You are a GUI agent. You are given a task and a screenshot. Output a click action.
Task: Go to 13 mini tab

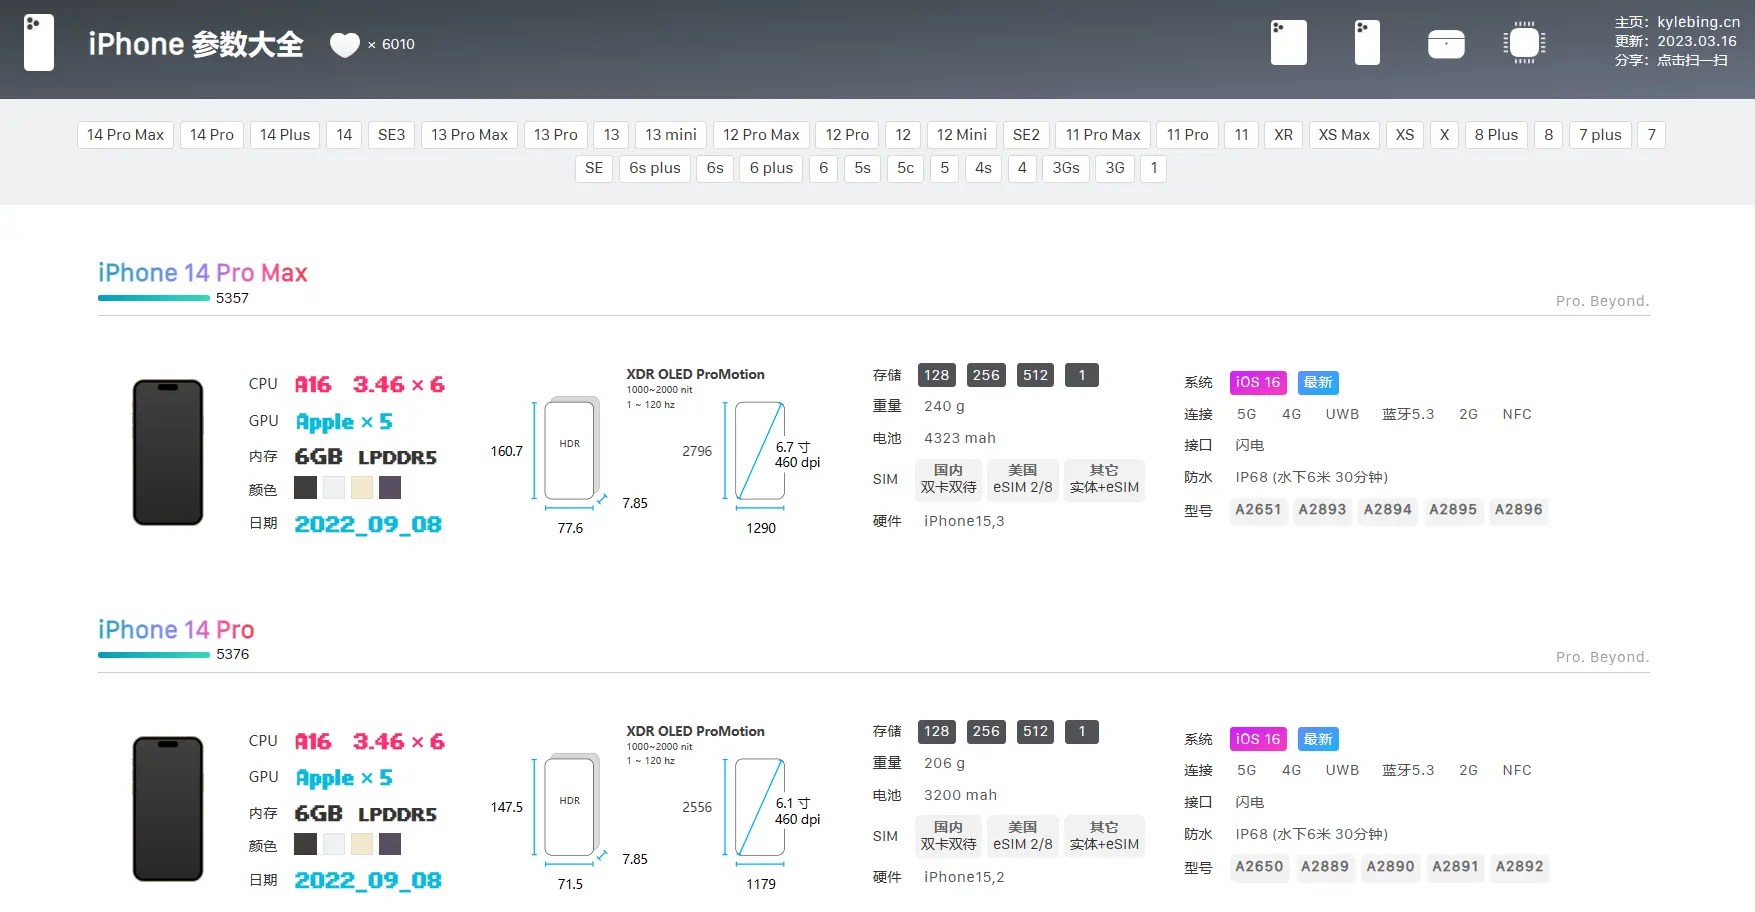671,135
